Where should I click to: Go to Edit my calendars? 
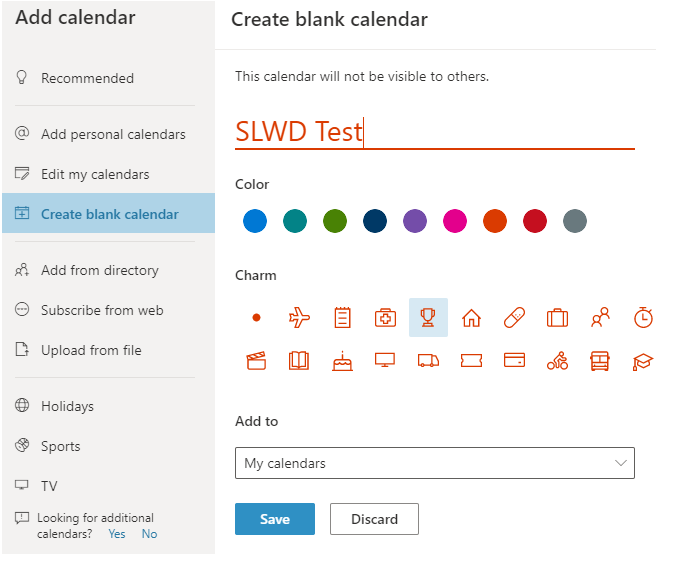(95, 174)
